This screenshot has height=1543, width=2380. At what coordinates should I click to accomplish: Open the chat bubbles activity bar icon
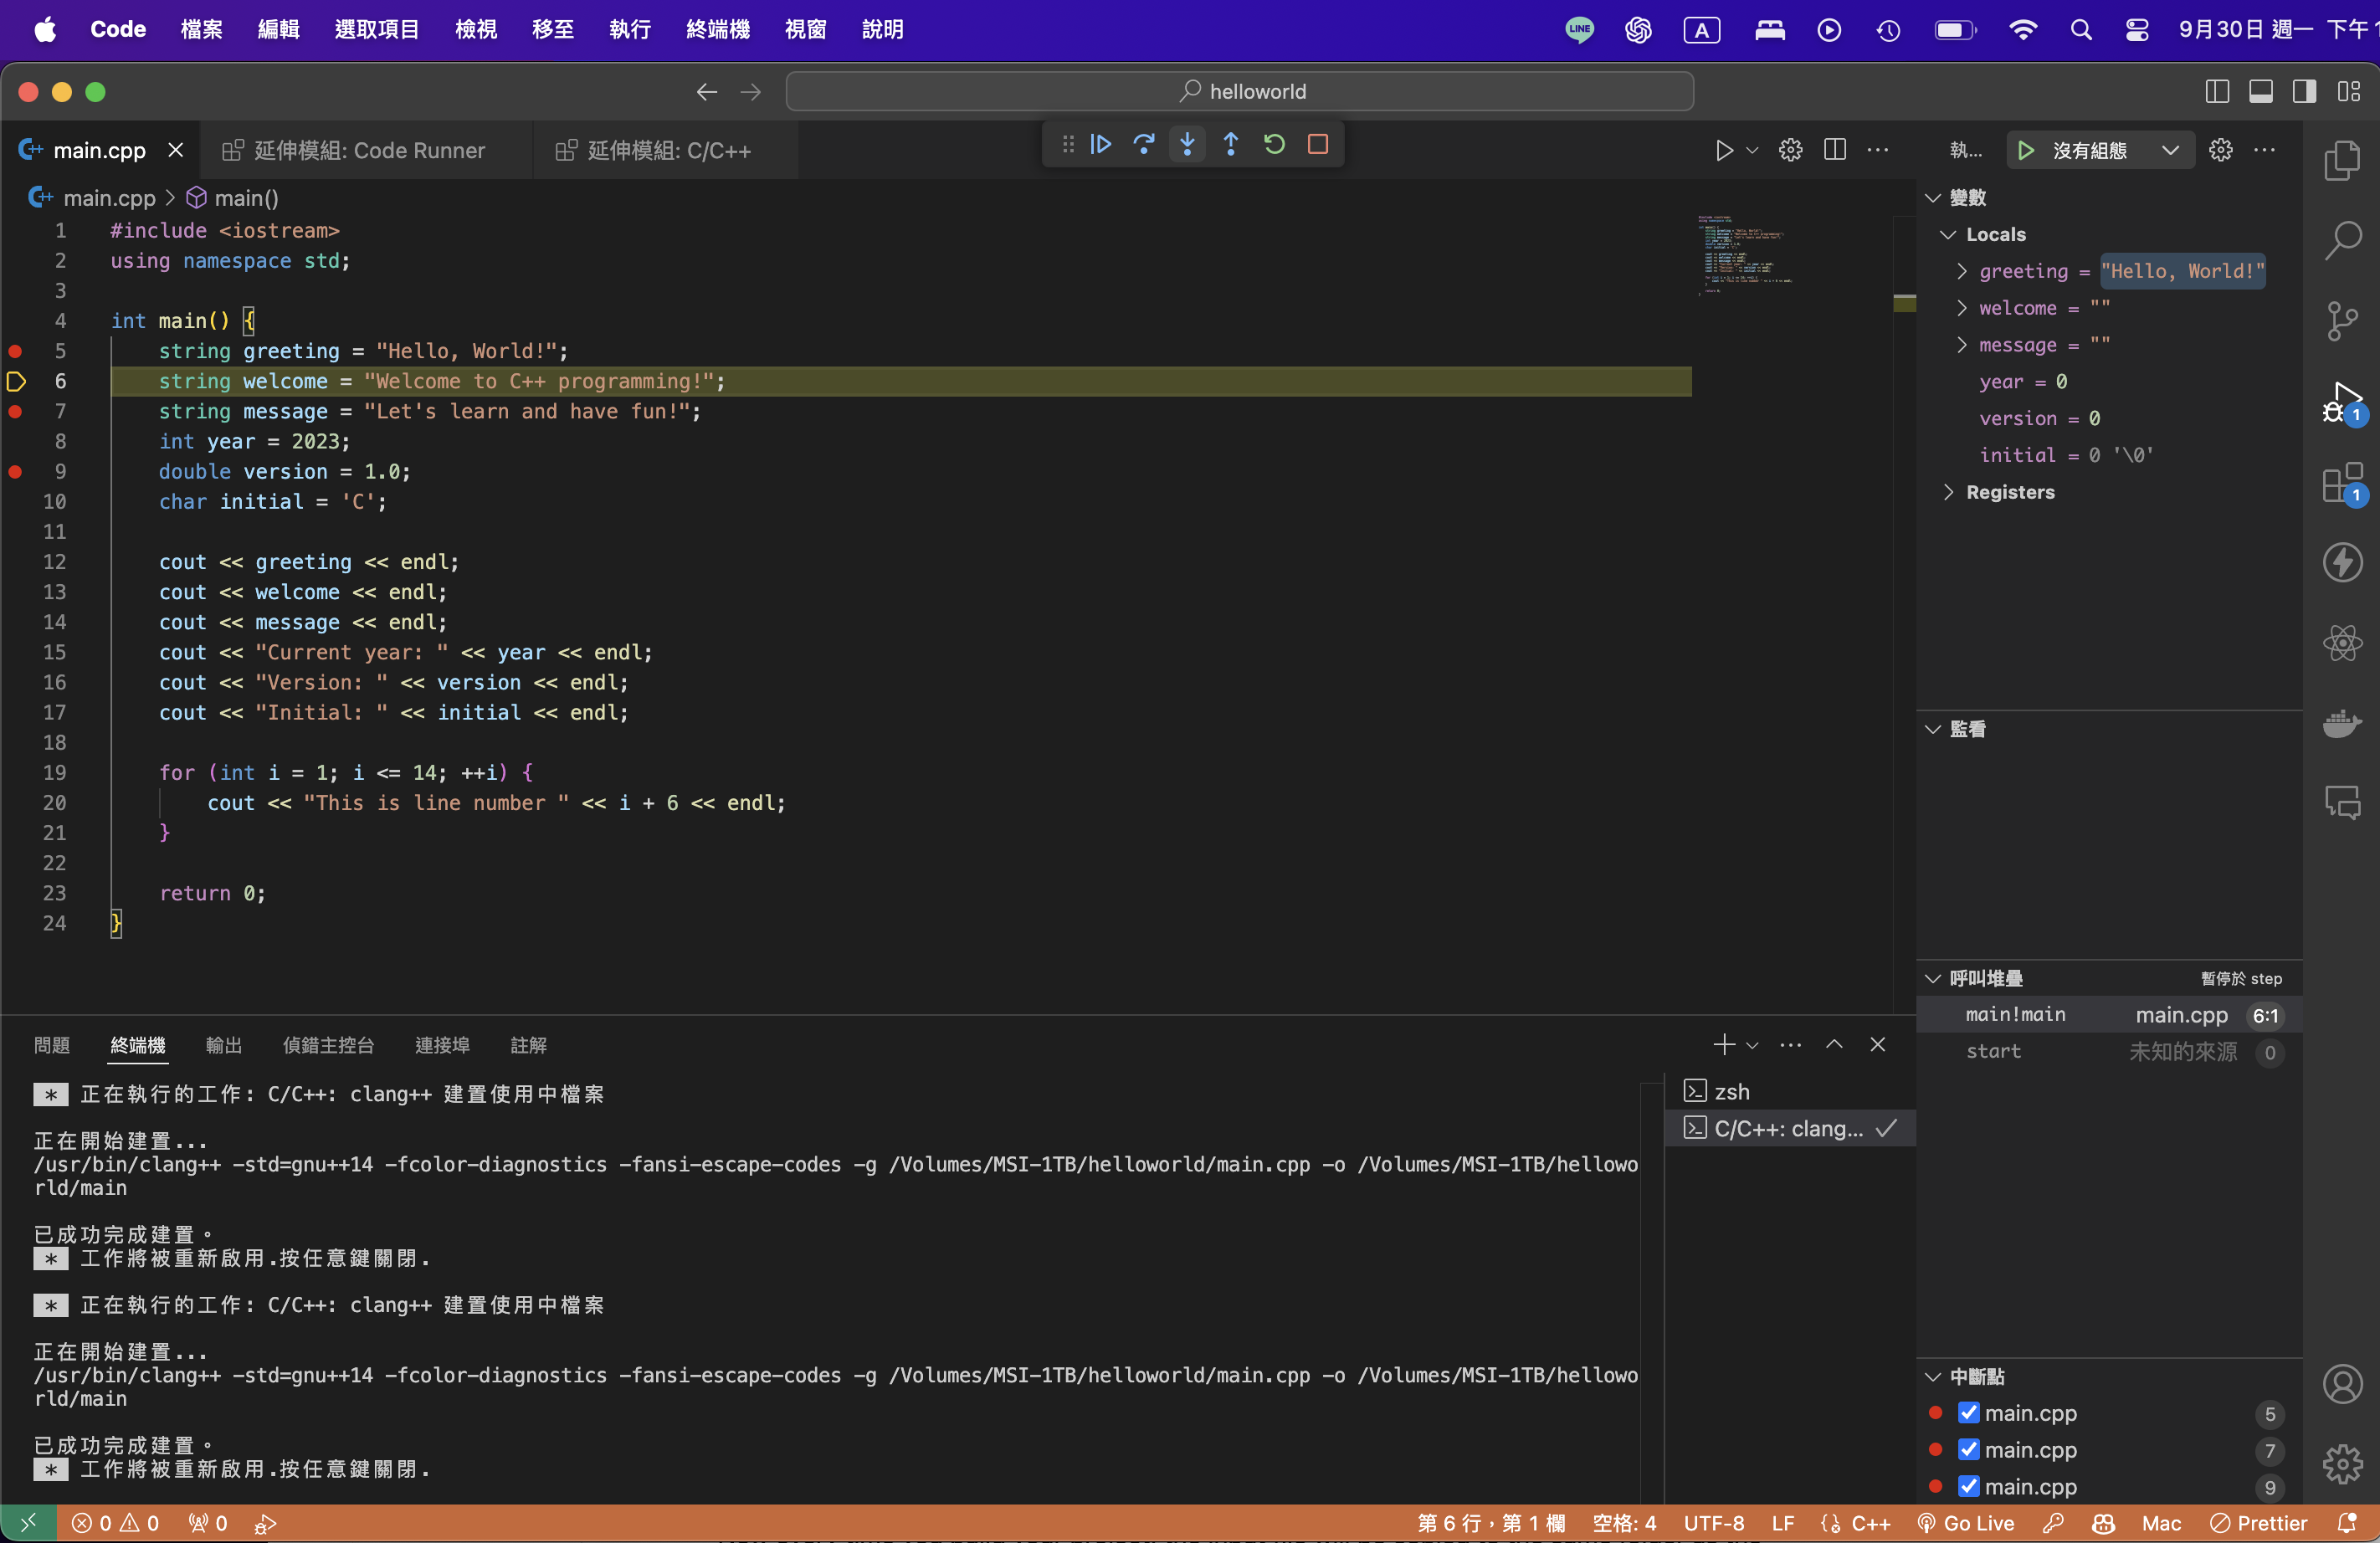point(2342,803)
